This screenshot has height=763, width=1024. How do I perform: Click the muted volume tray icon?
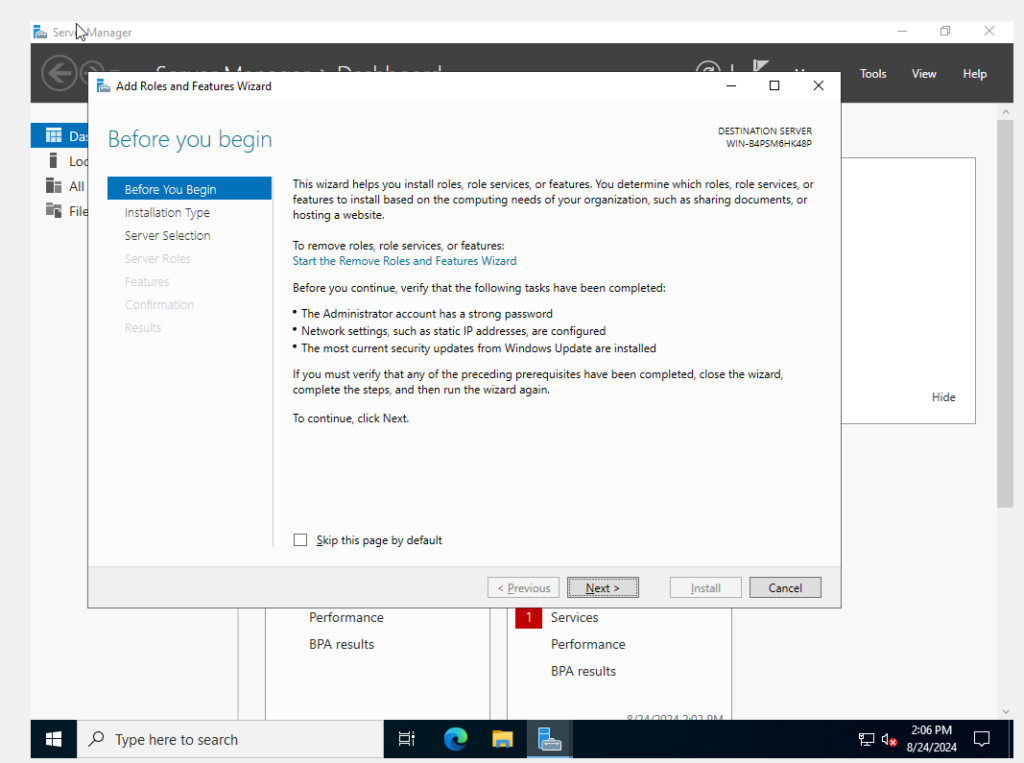click(x=889, y=739)
